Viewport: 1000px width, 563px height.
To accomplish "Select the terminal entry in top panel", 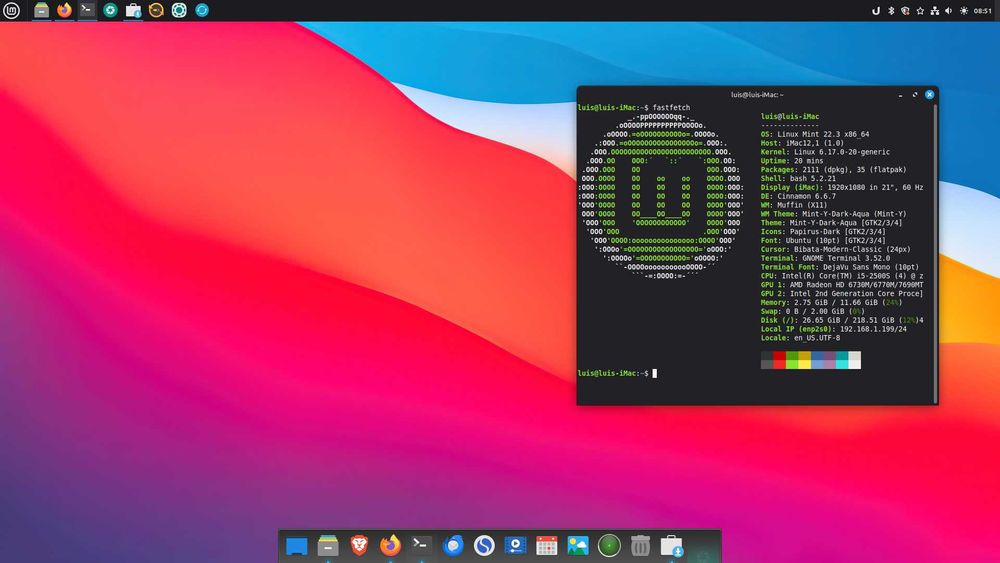I will [x=87, y=10].
